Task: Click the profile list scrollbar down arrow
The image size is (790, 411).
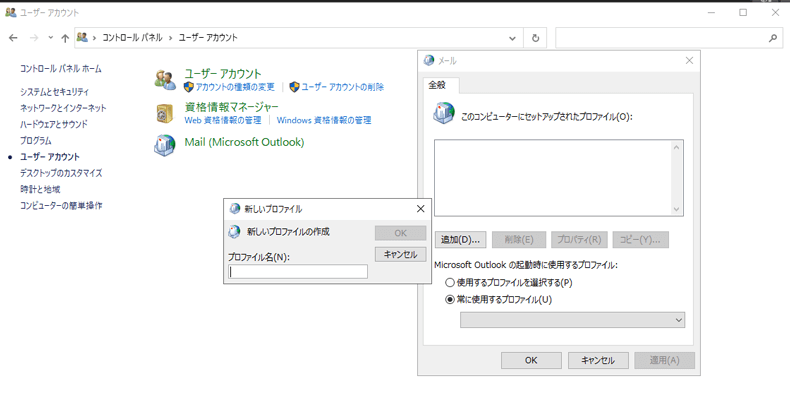Action: (x=676, y=209)
